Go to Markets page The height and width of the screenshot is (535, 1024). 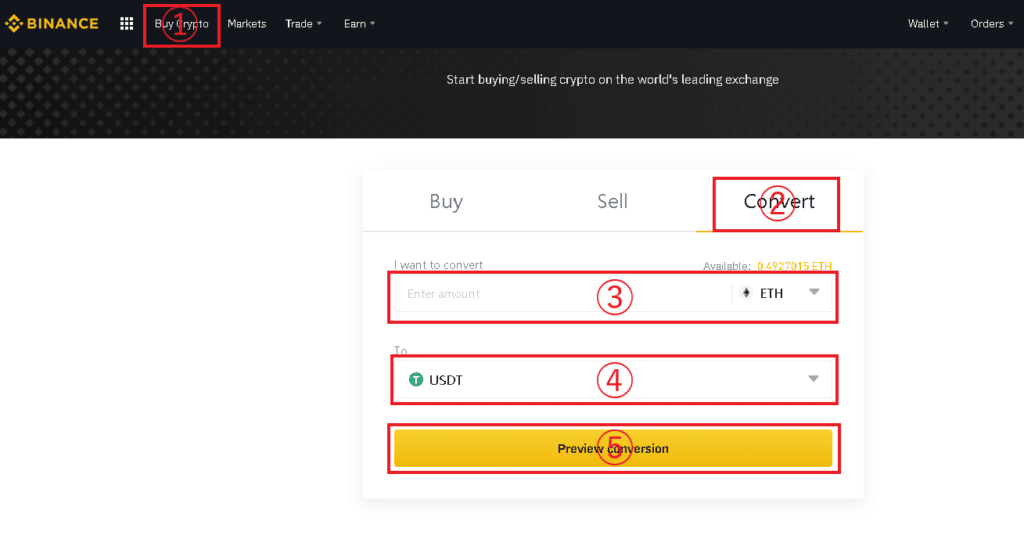coord(247,24)
